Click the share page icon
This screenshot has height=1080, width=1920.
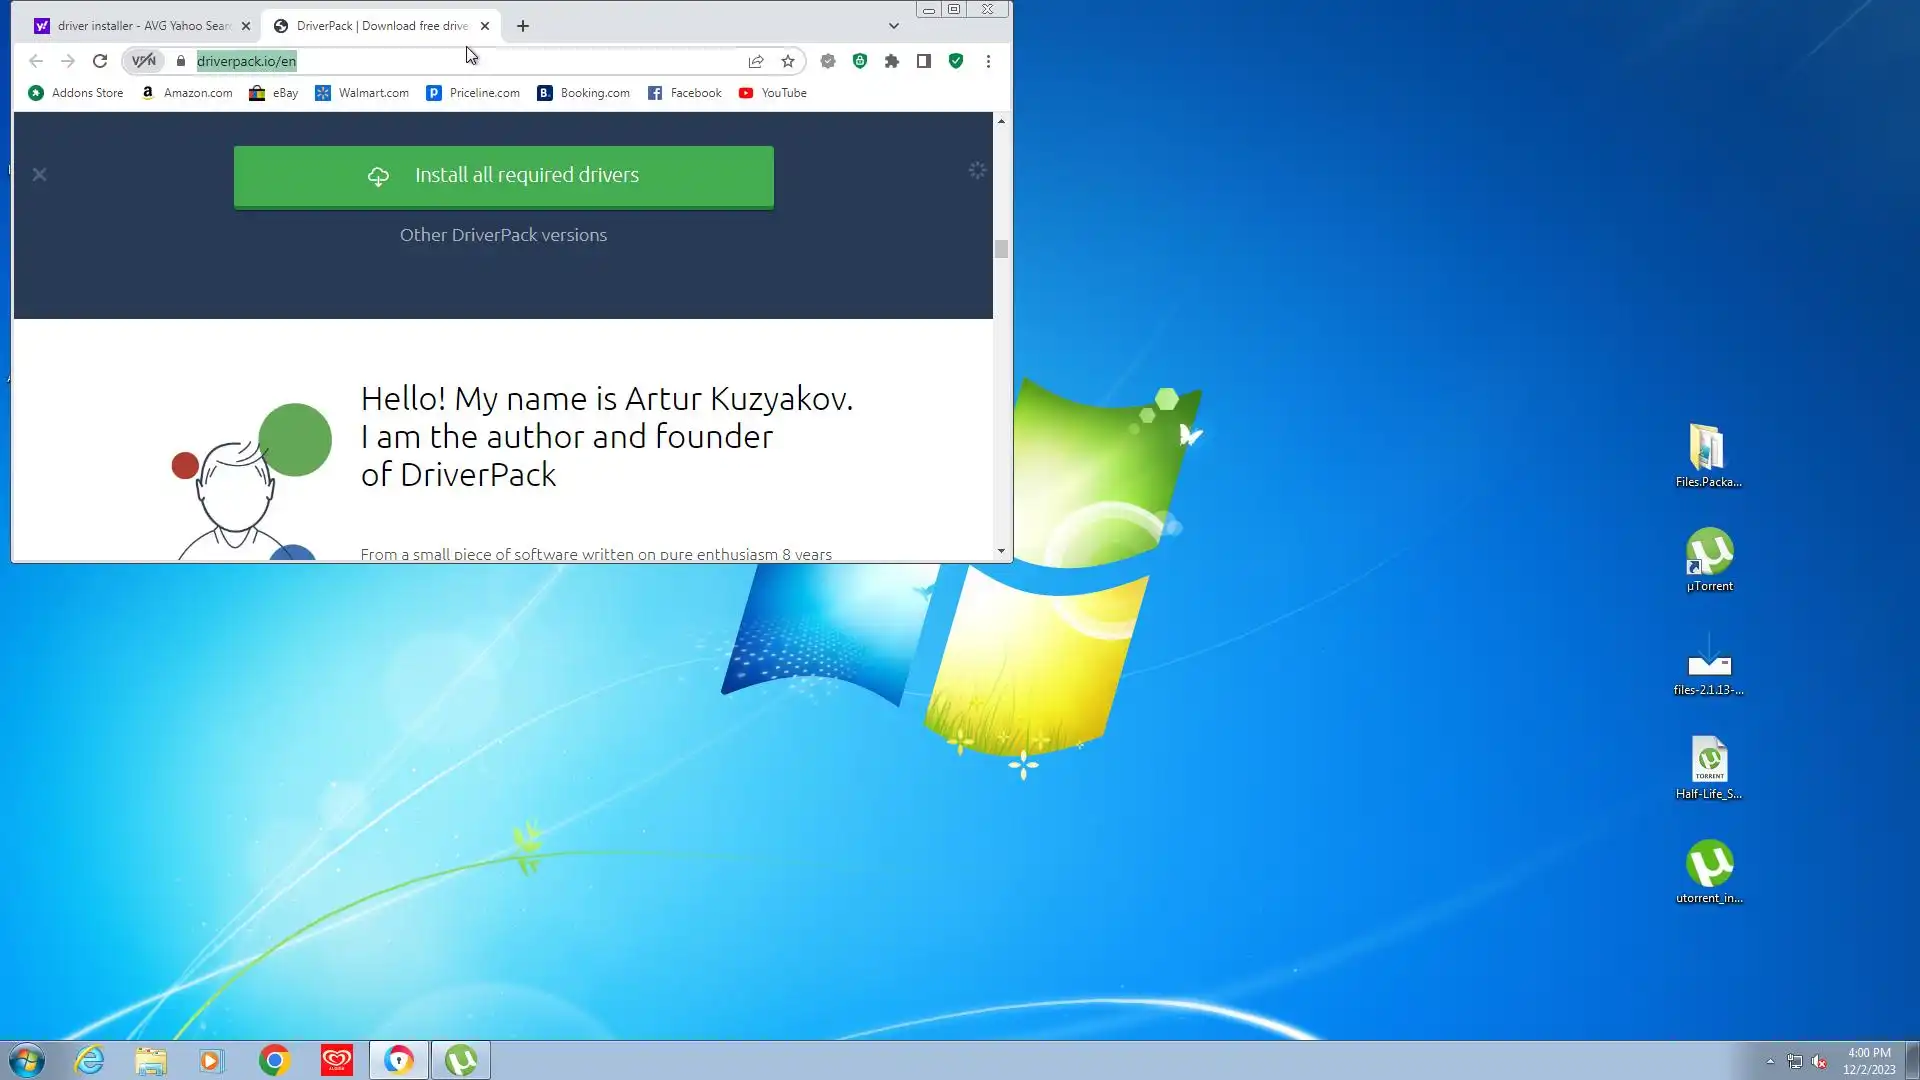pyautogui.click(x=756, y=61)
